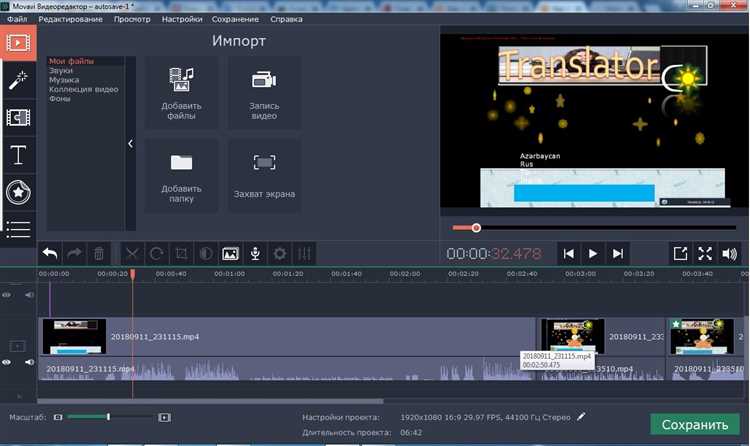The image size is (750, 446).
Task: Select Мои файлы category
Action: 71,61
